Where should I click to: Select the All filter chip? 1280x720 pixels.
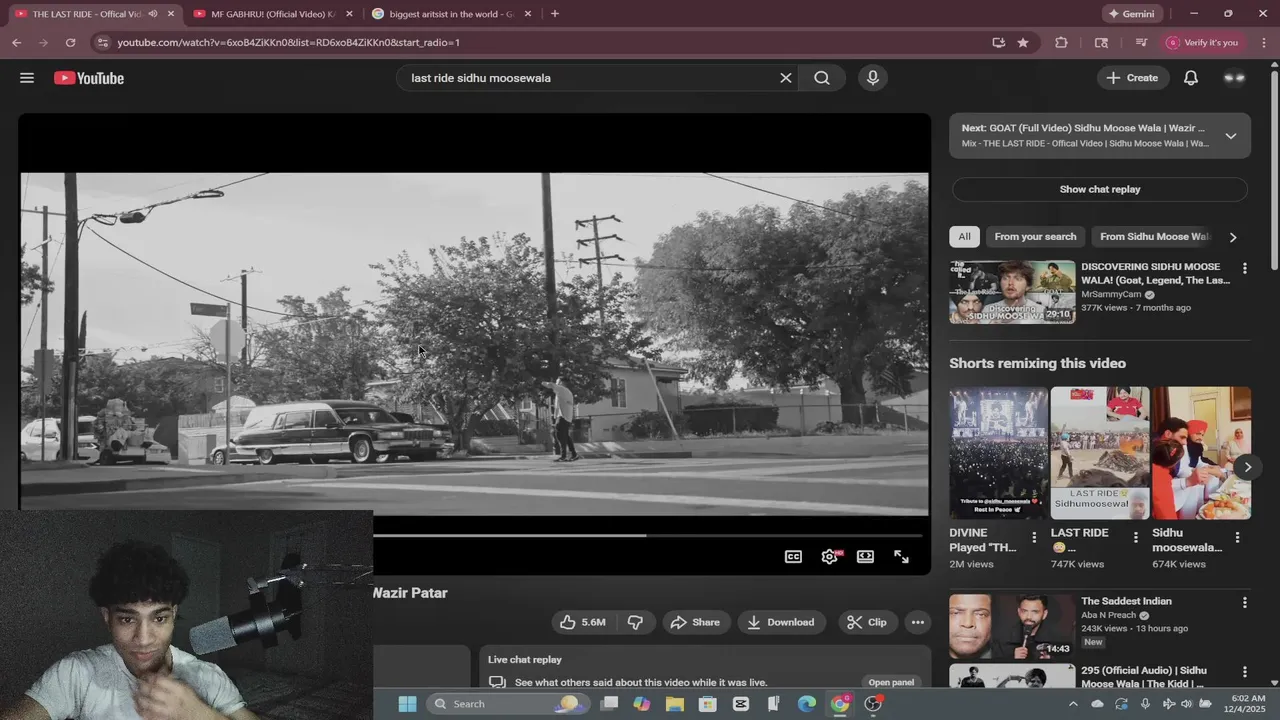click(964, 237)
